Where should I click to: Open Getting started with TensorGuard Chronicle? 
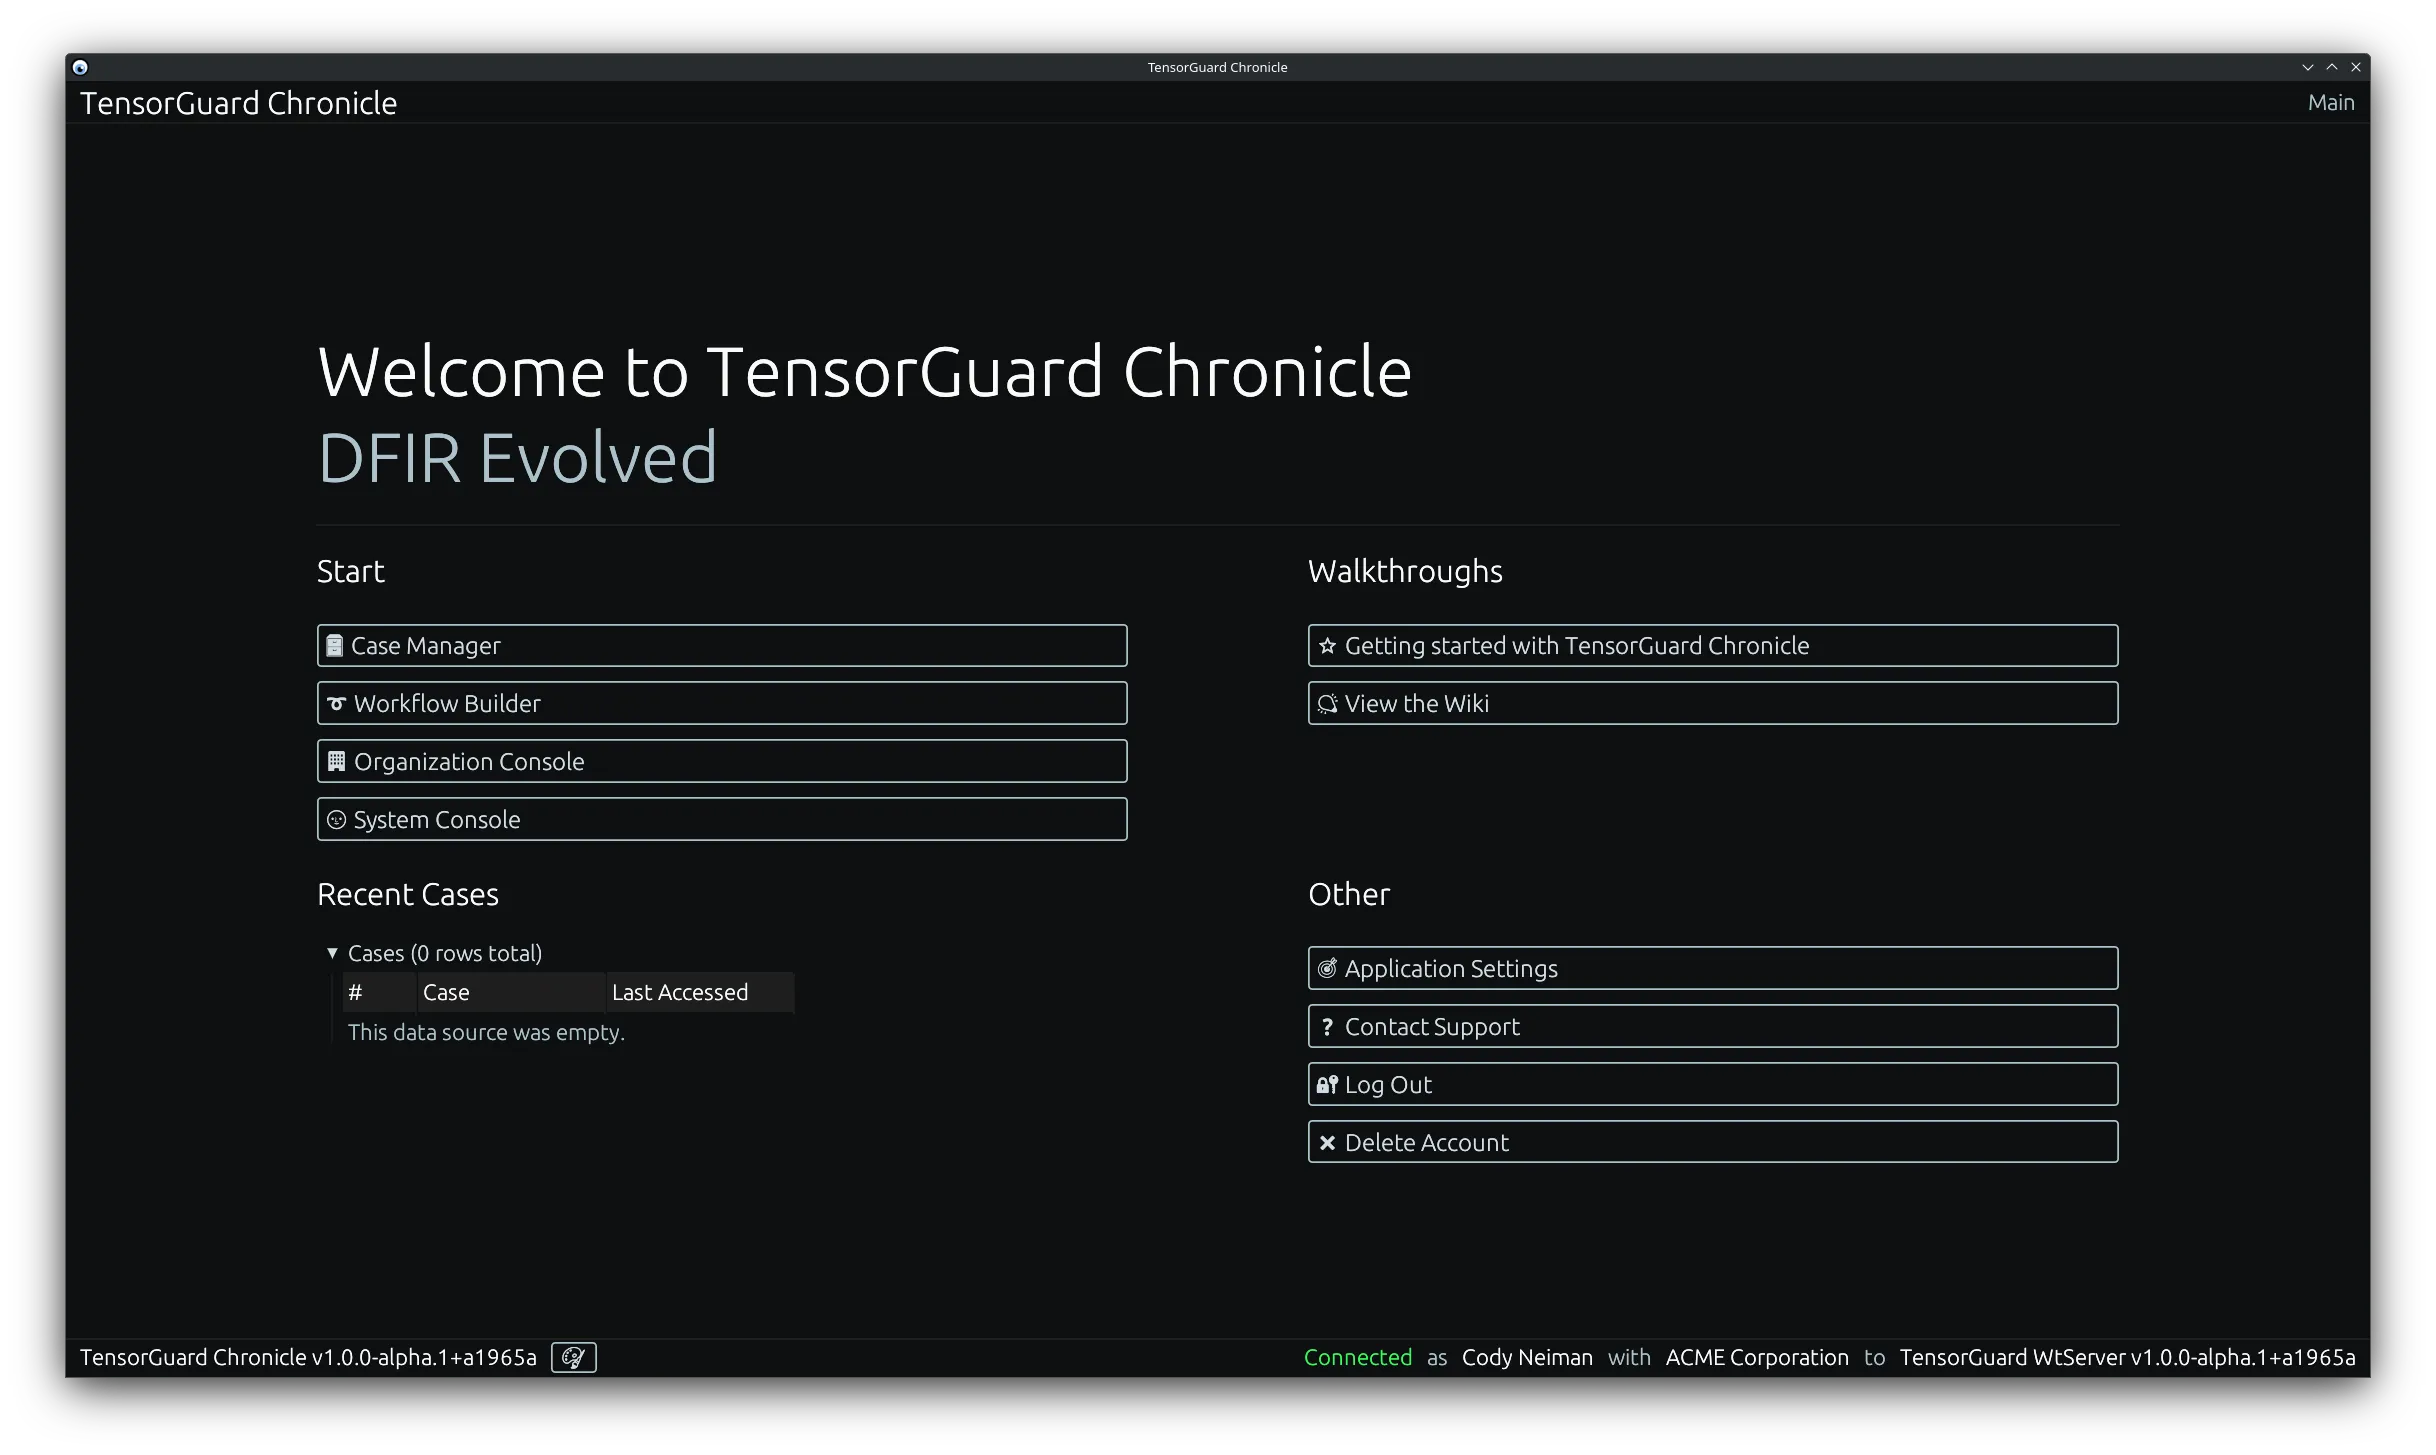[1712, 645]
